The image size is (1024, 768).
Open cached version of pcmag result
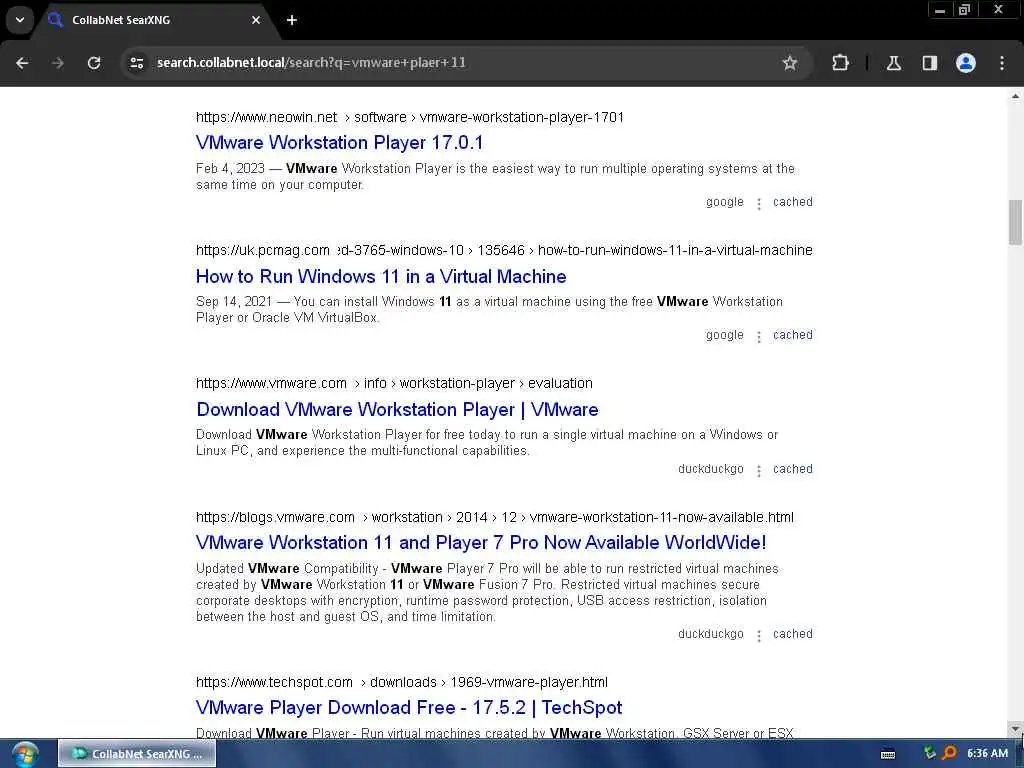[x=793, y=335]
